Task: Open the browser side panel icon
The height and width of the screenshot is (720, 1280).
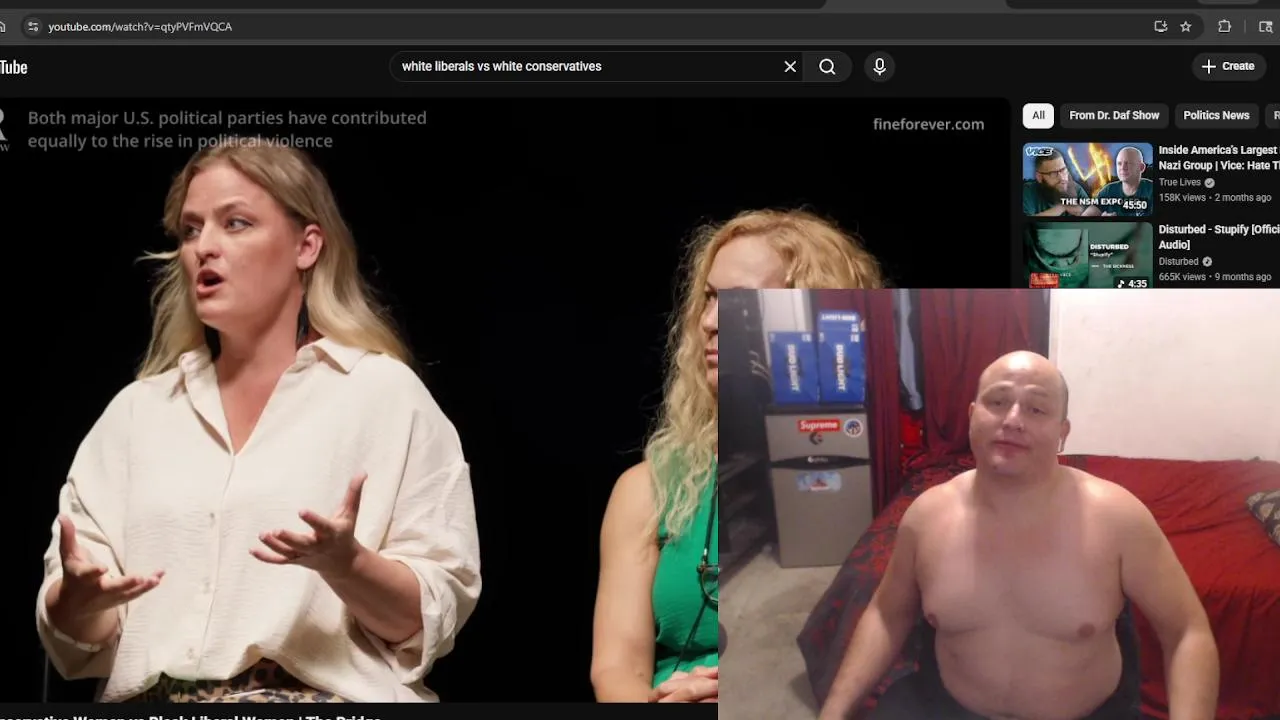Action: [x=1265, y=27]
